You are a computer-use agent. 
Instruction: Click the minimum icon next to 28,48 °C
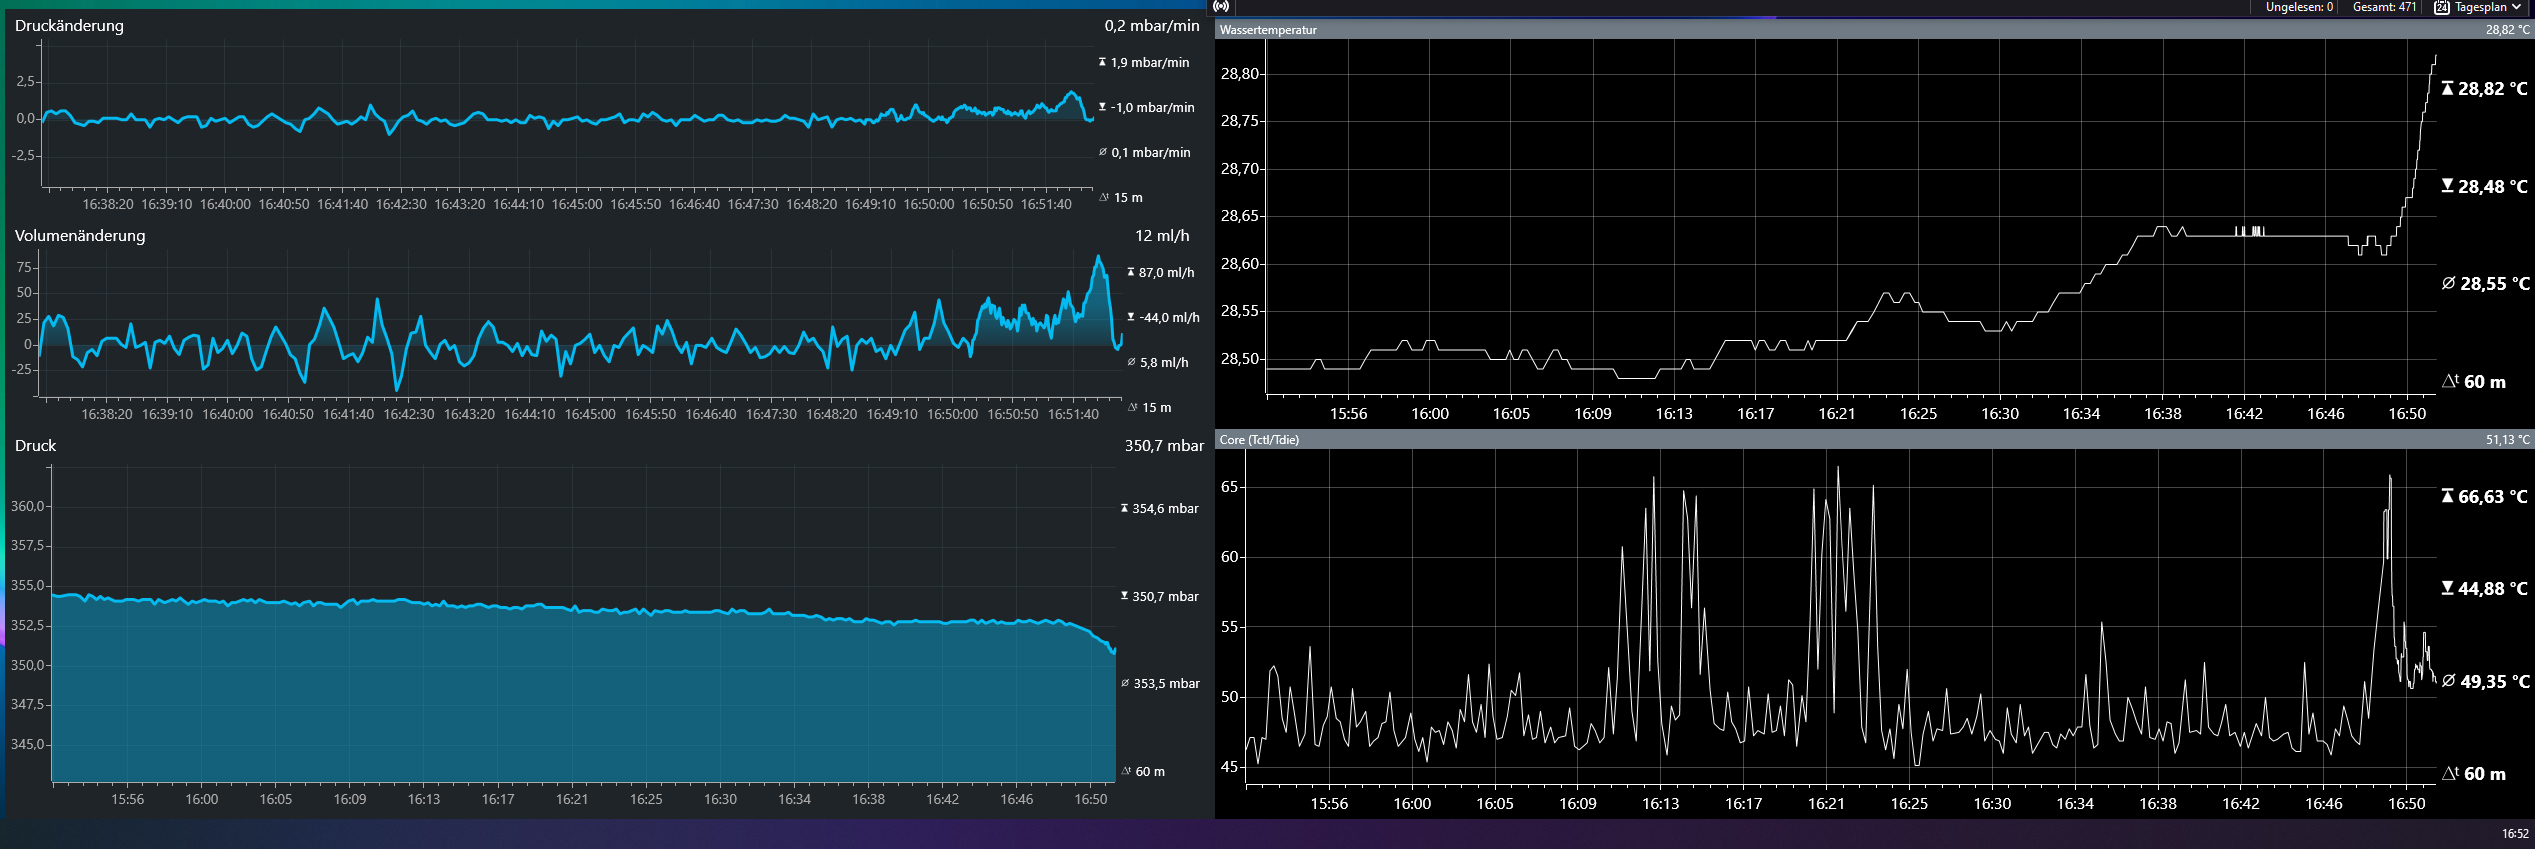(2448, 186)
